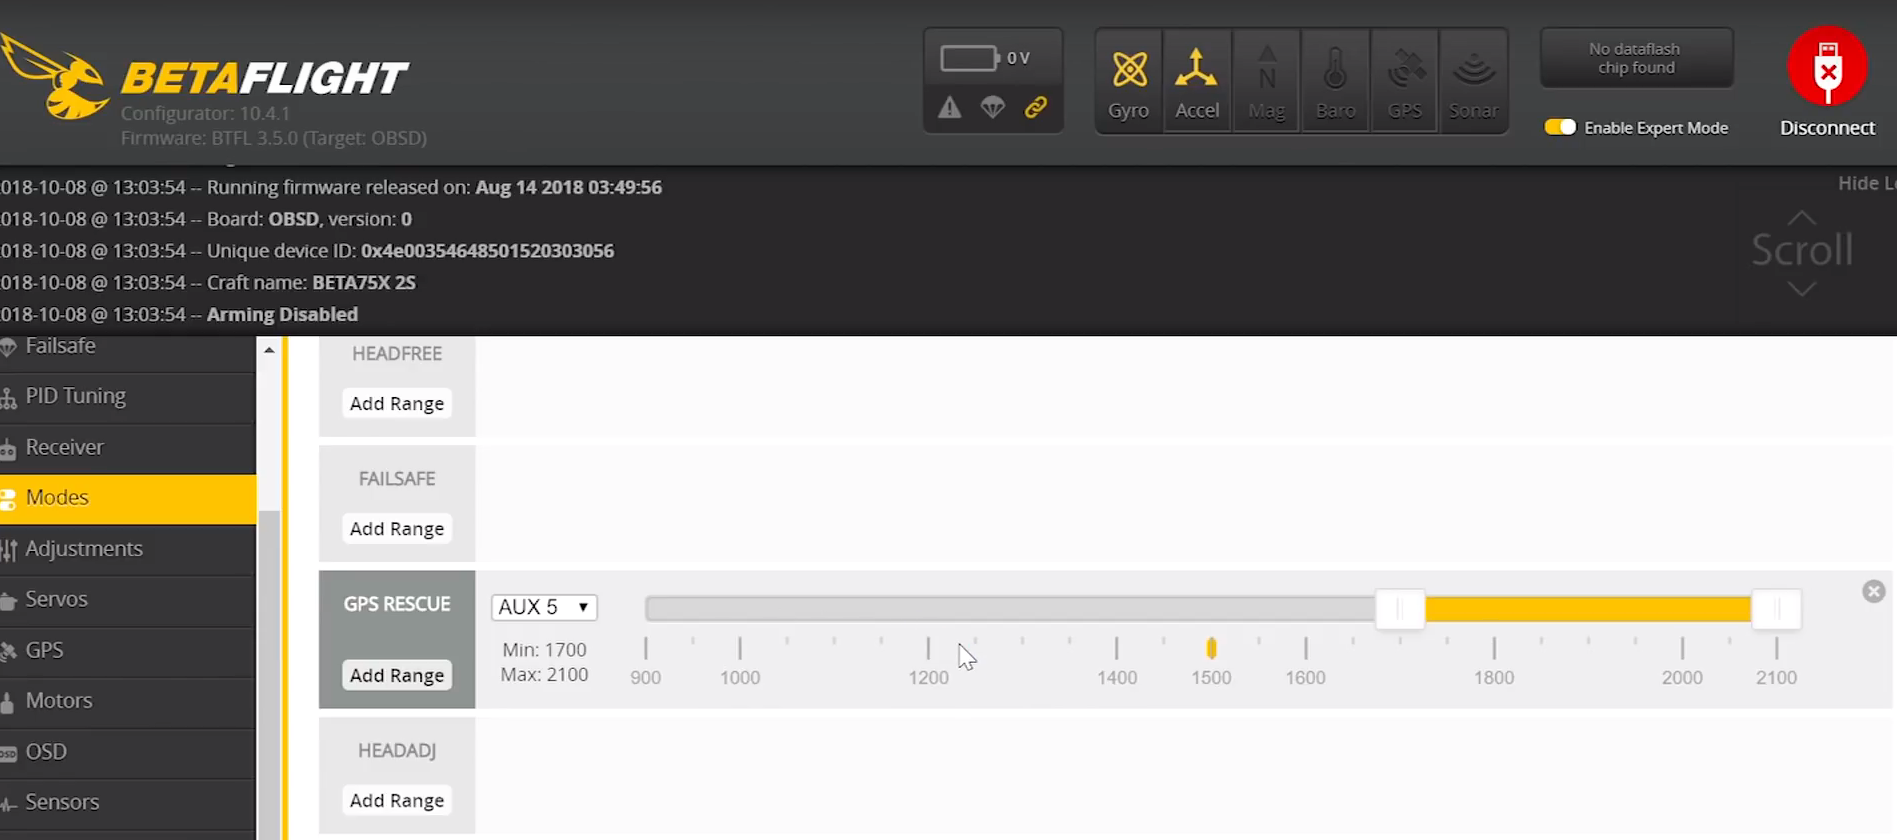Viewport: 1897px width, 840px height.
Task: Open the Adjustments tab
Action: tap(128, 549)
